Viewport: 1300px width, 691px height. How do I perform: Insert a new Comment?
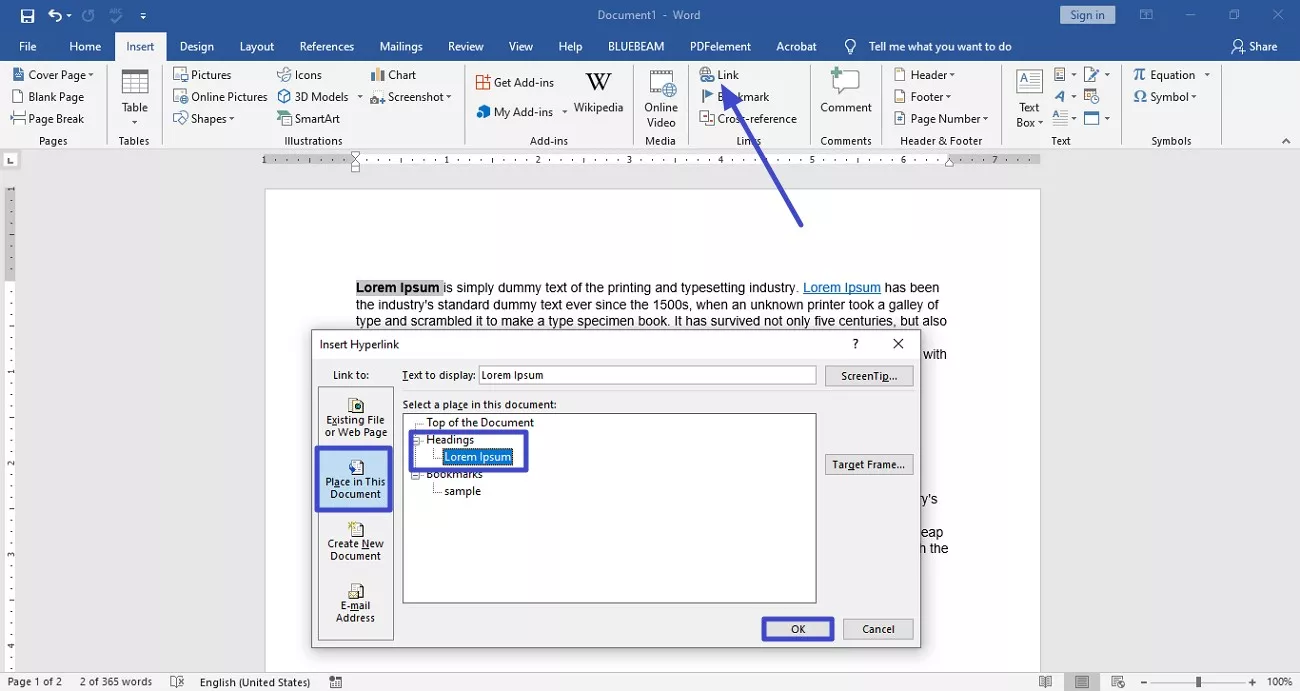point(845,92)
